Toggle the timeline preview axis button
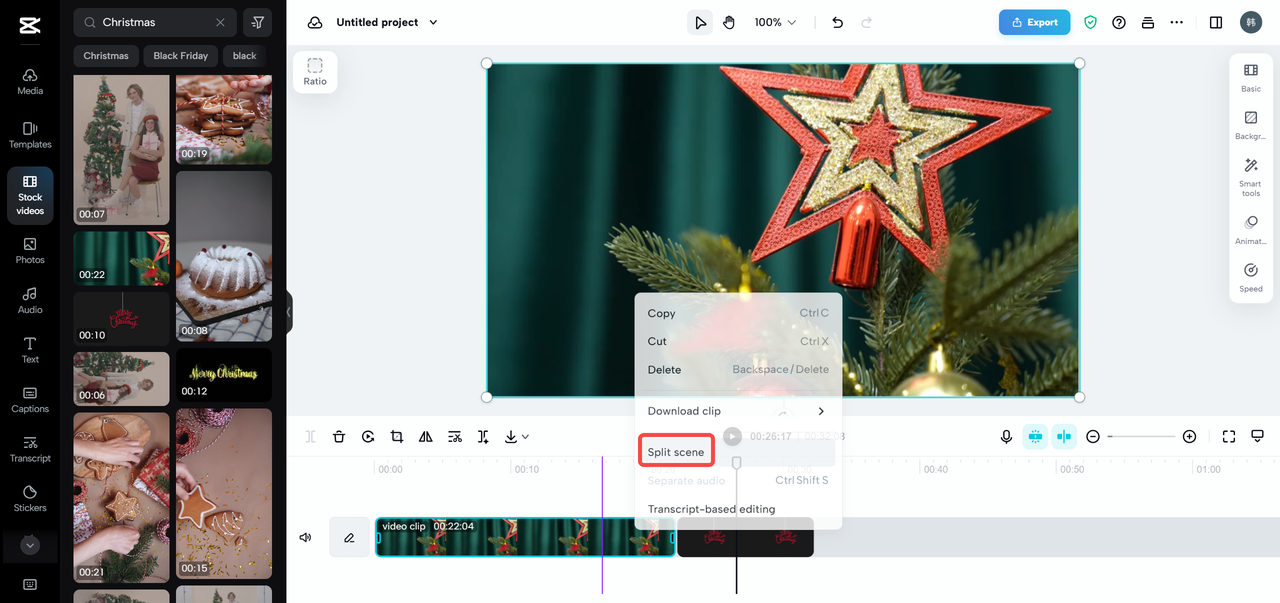The height and width of the screenshot is (603, 1280). pyautogui.click(x=1063, y=437)
